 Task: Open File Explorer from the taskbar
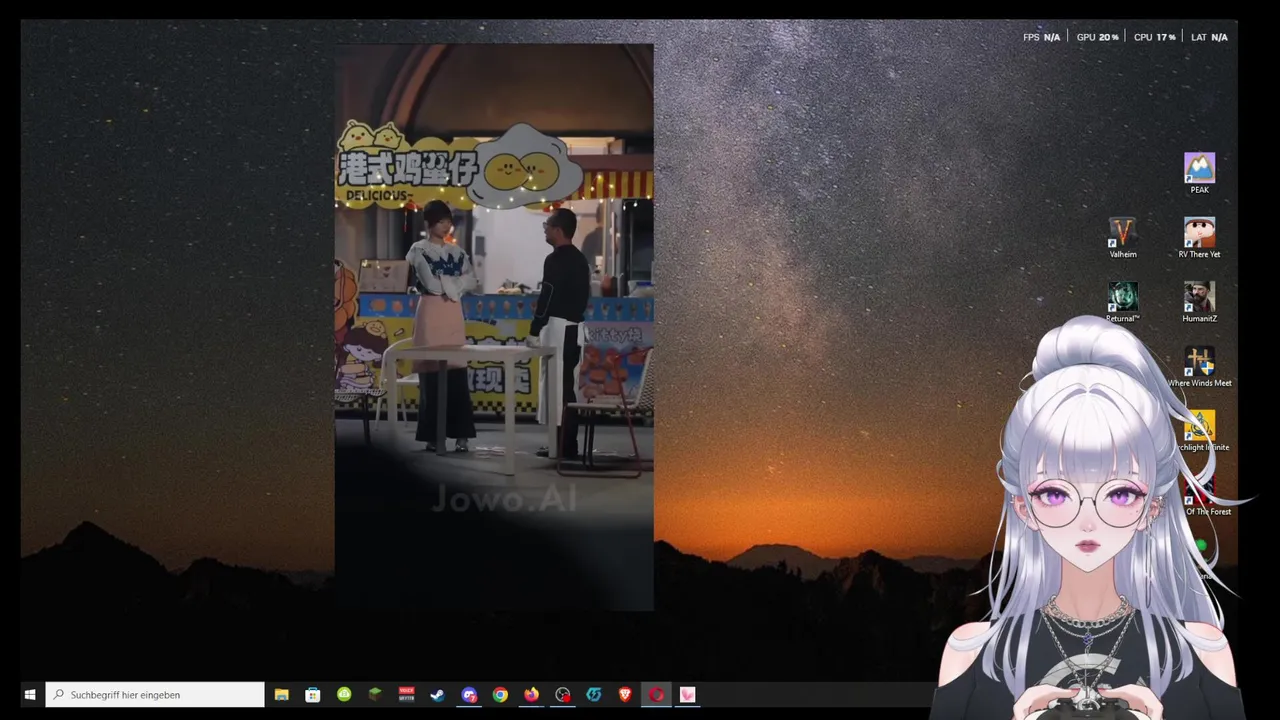point(282,694)
